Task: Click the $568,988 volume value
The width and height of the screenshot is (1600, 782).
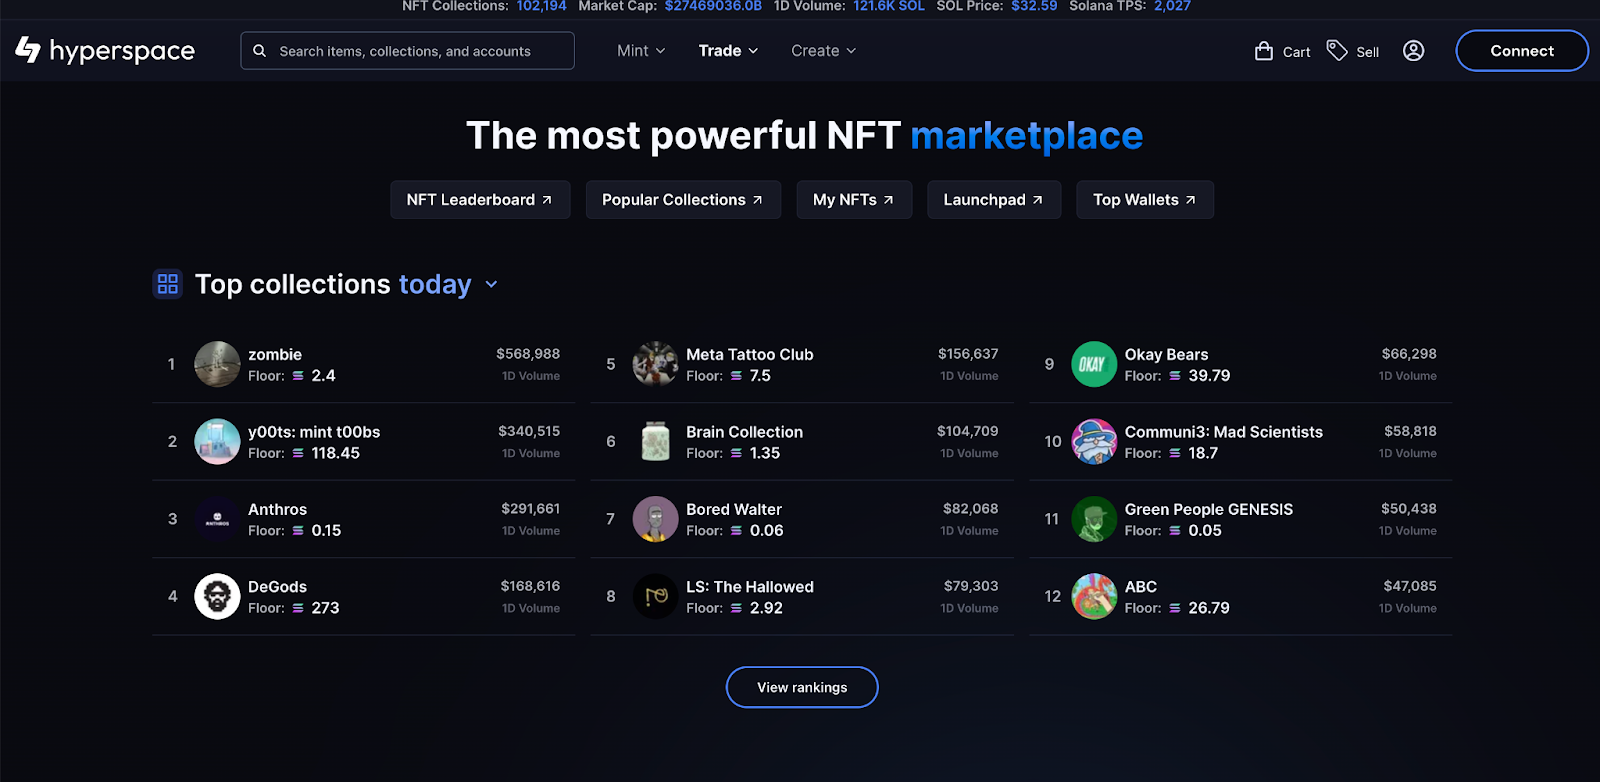Action: point(528,354)
